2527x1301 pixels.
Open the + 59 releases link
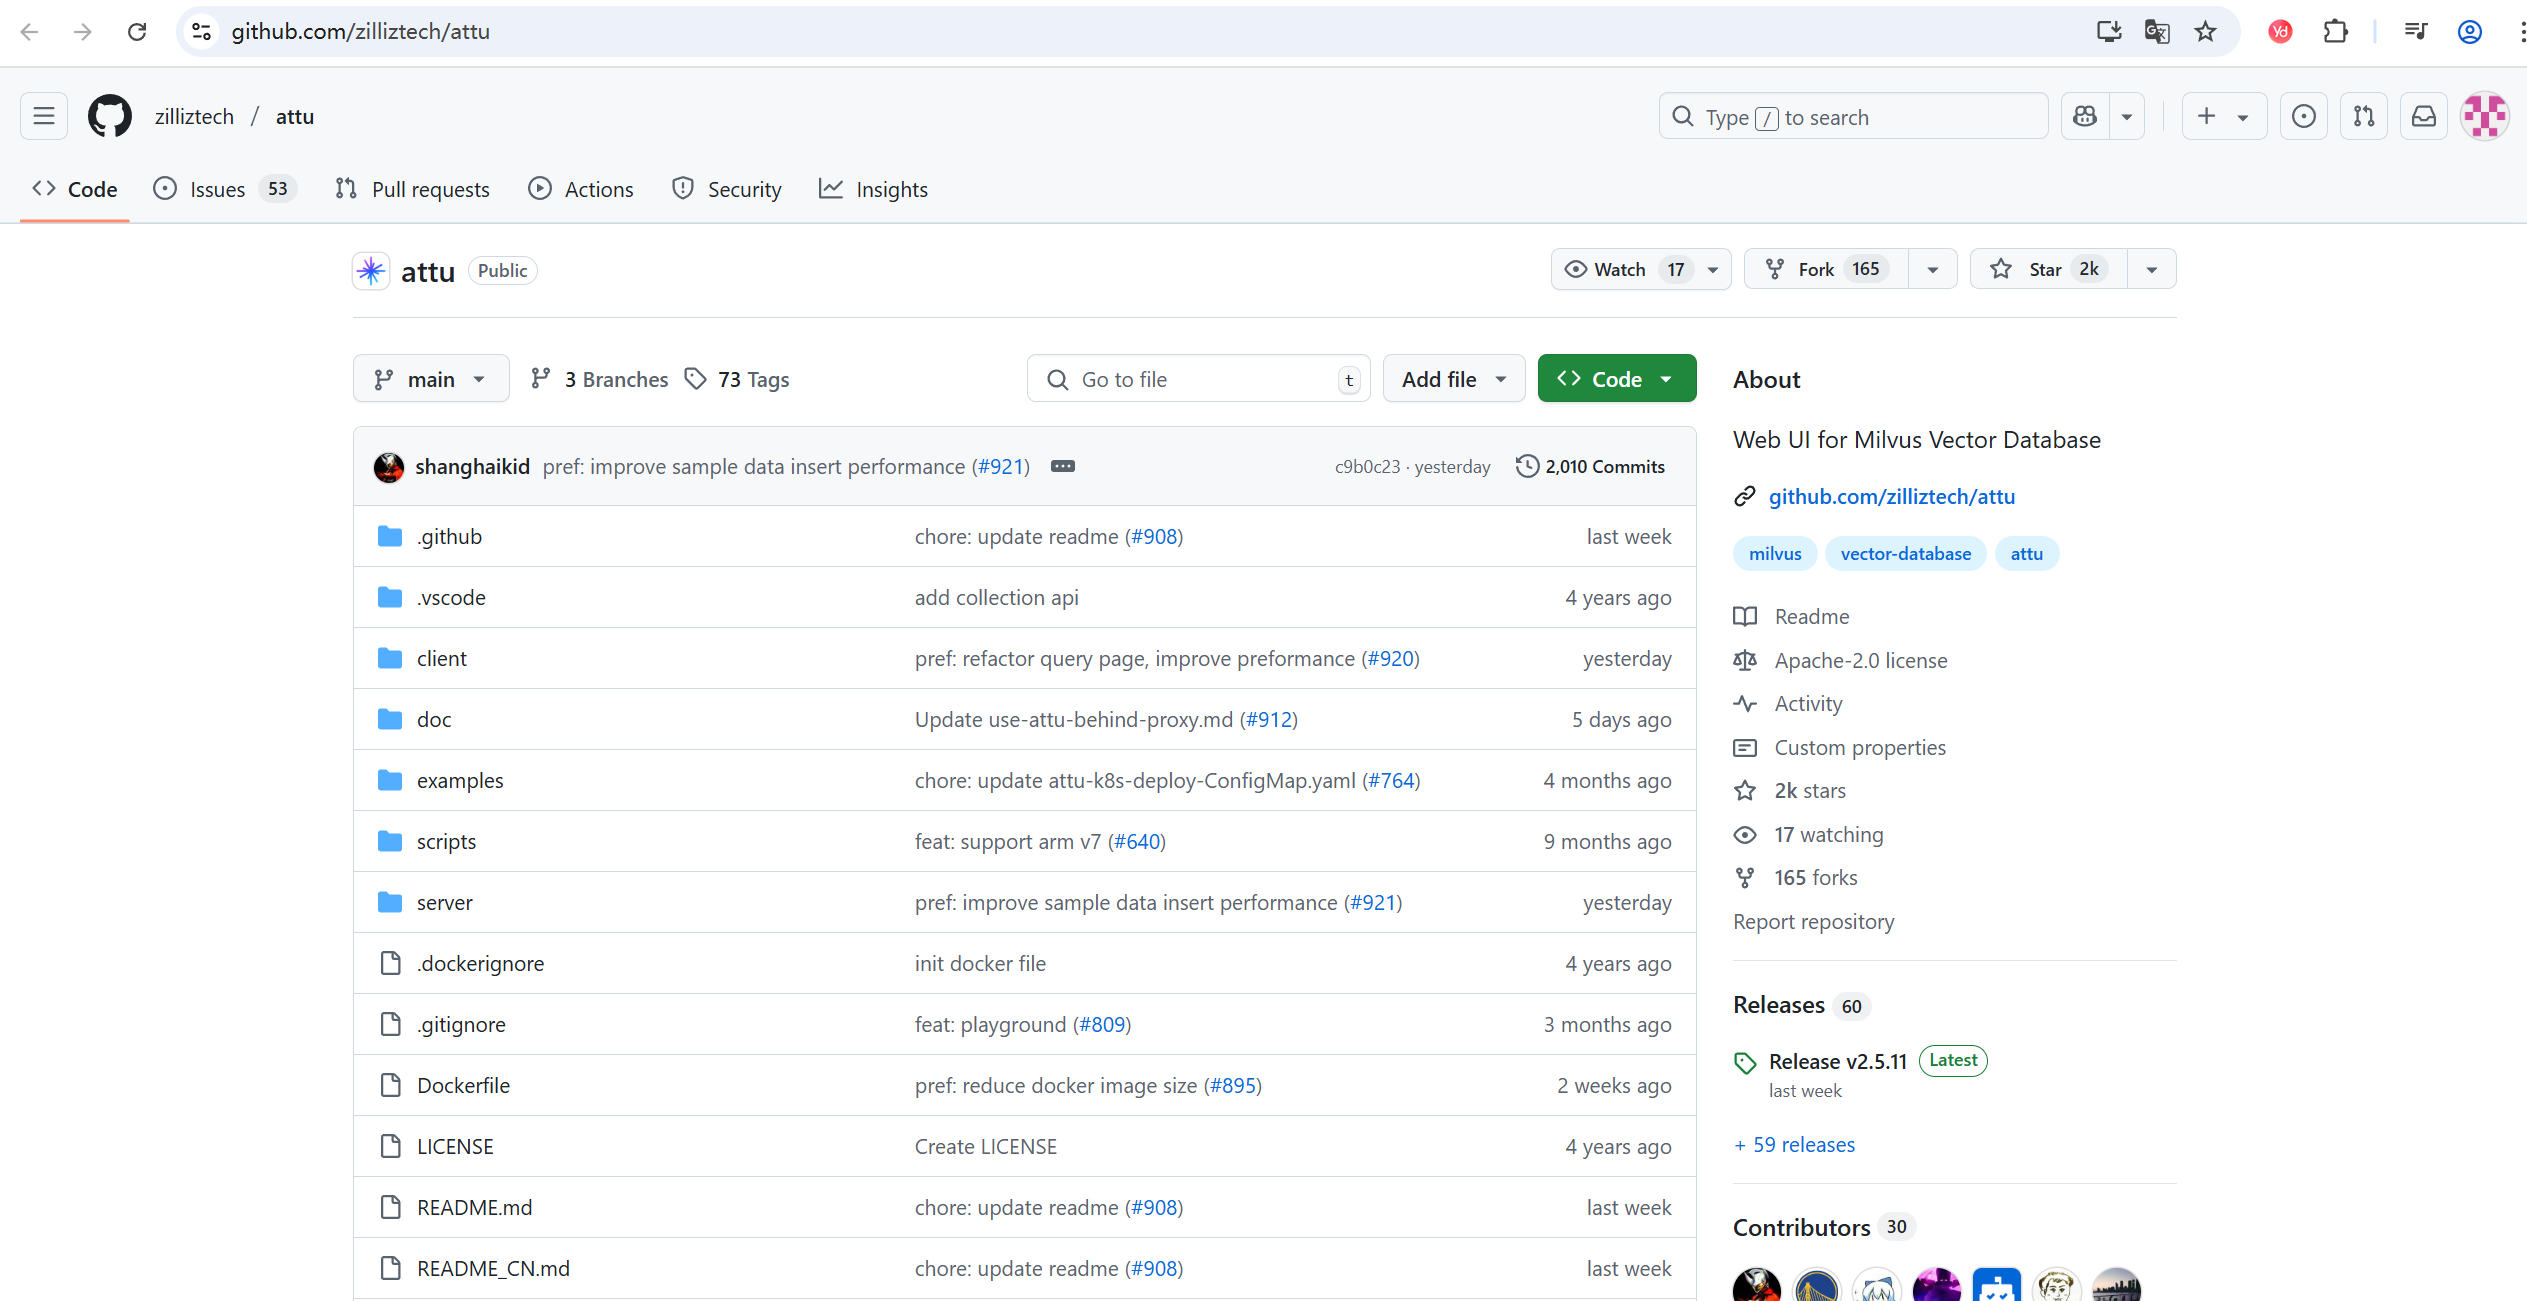coord(1795,1145)
